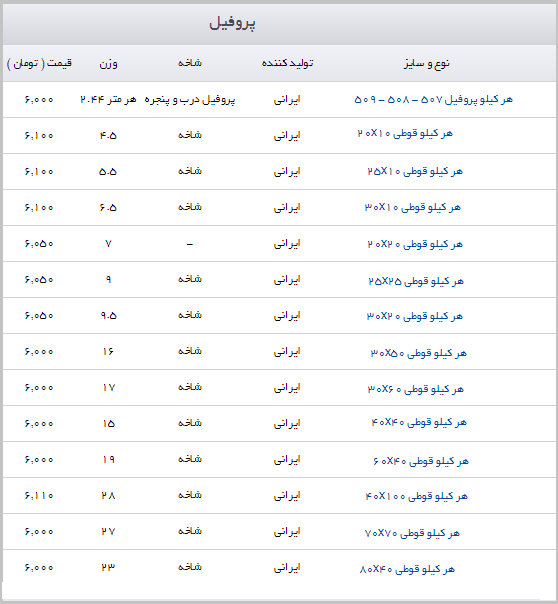This screenshot has width=558, height=604.
Task: Open the هر کیلو قوطی 40X100 link
Action: [417, 497]
